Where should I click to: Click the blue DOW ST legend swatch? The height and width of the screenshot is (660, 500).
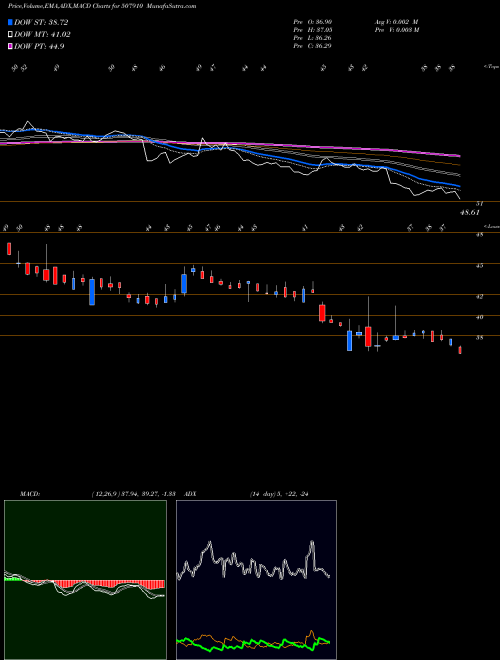coord(11,22)
